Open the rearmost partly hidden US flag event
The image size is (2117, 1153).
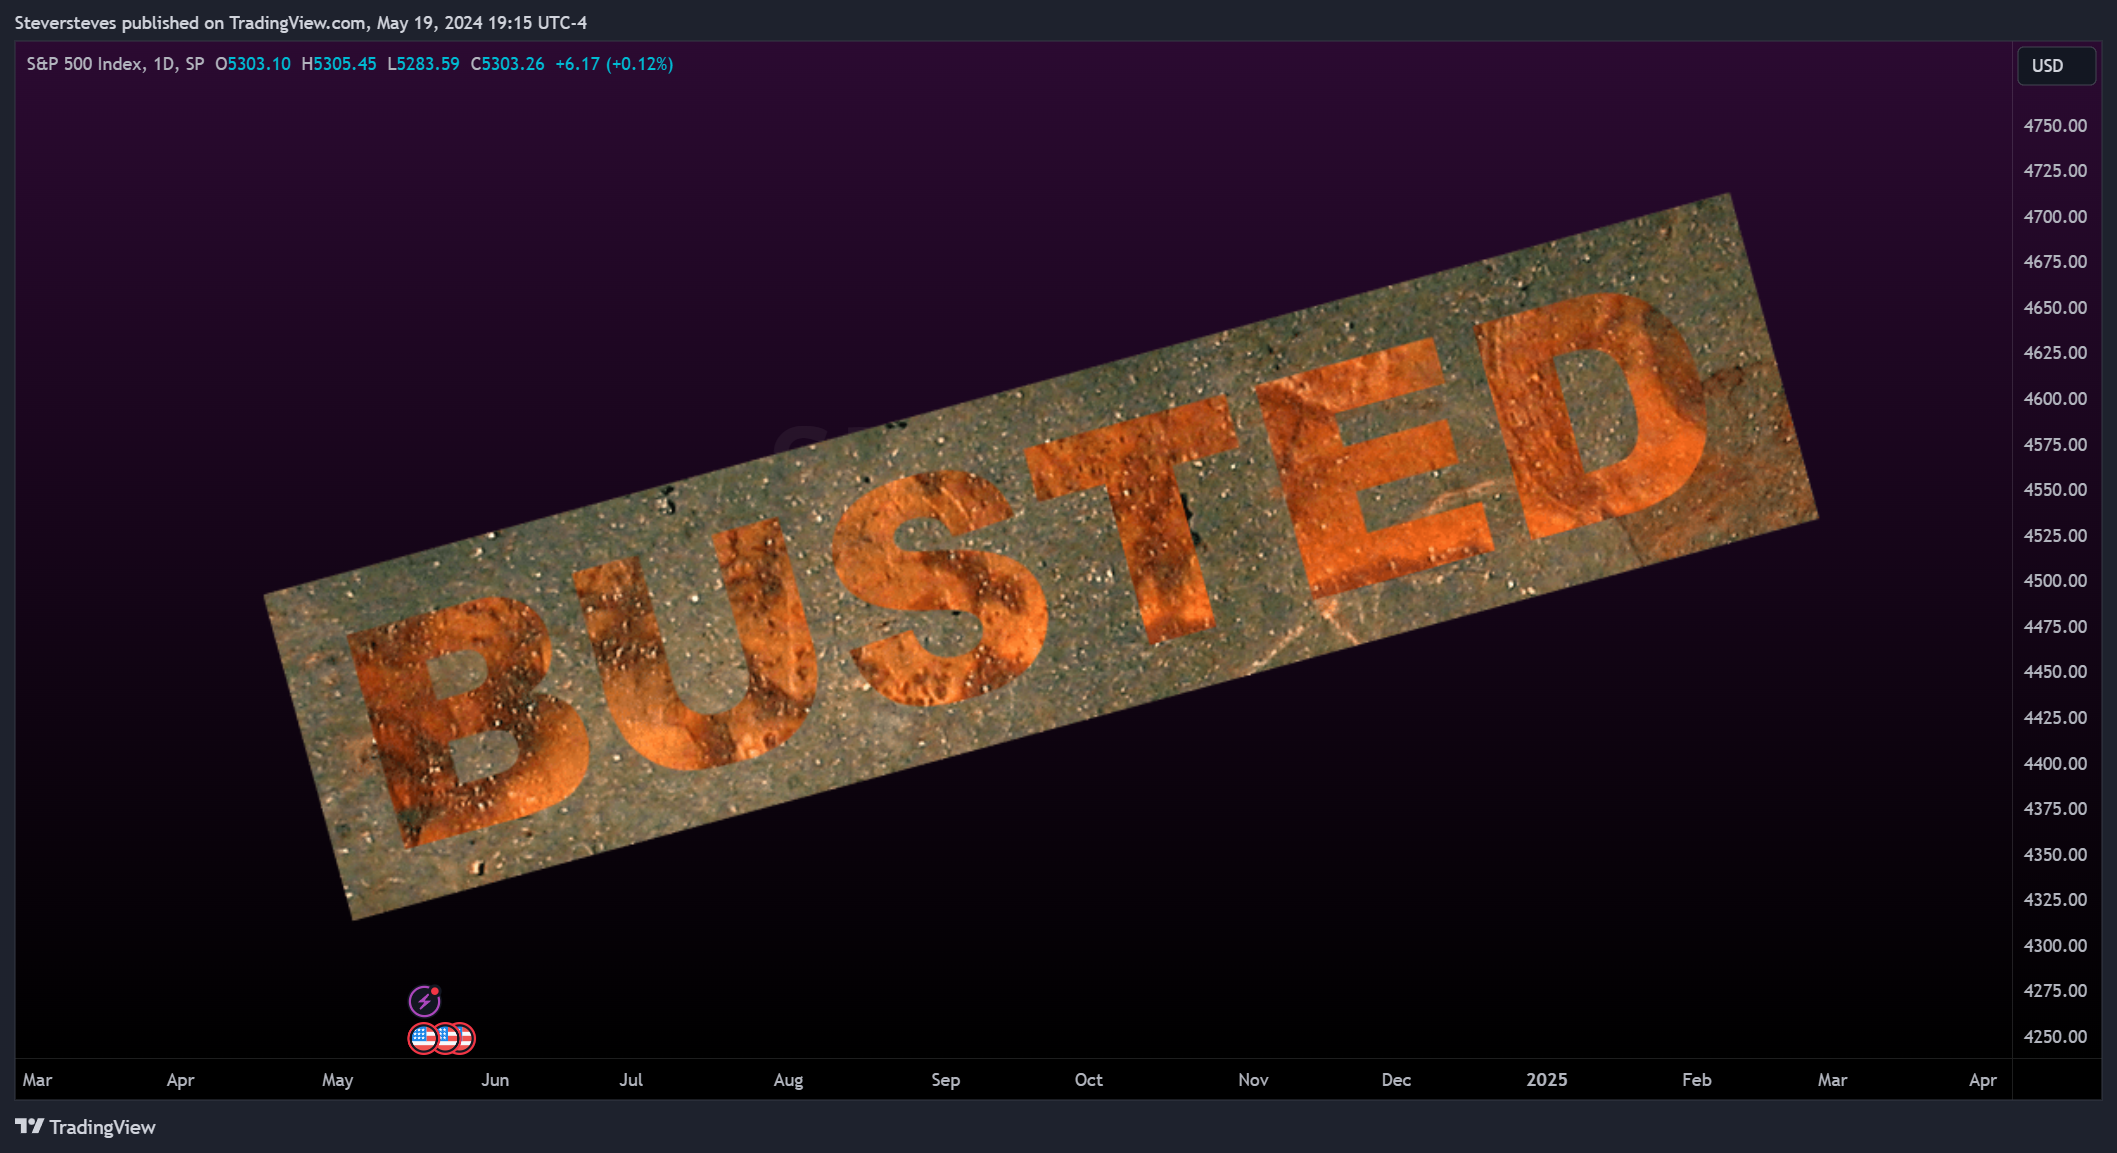[x=467, y=1038]
